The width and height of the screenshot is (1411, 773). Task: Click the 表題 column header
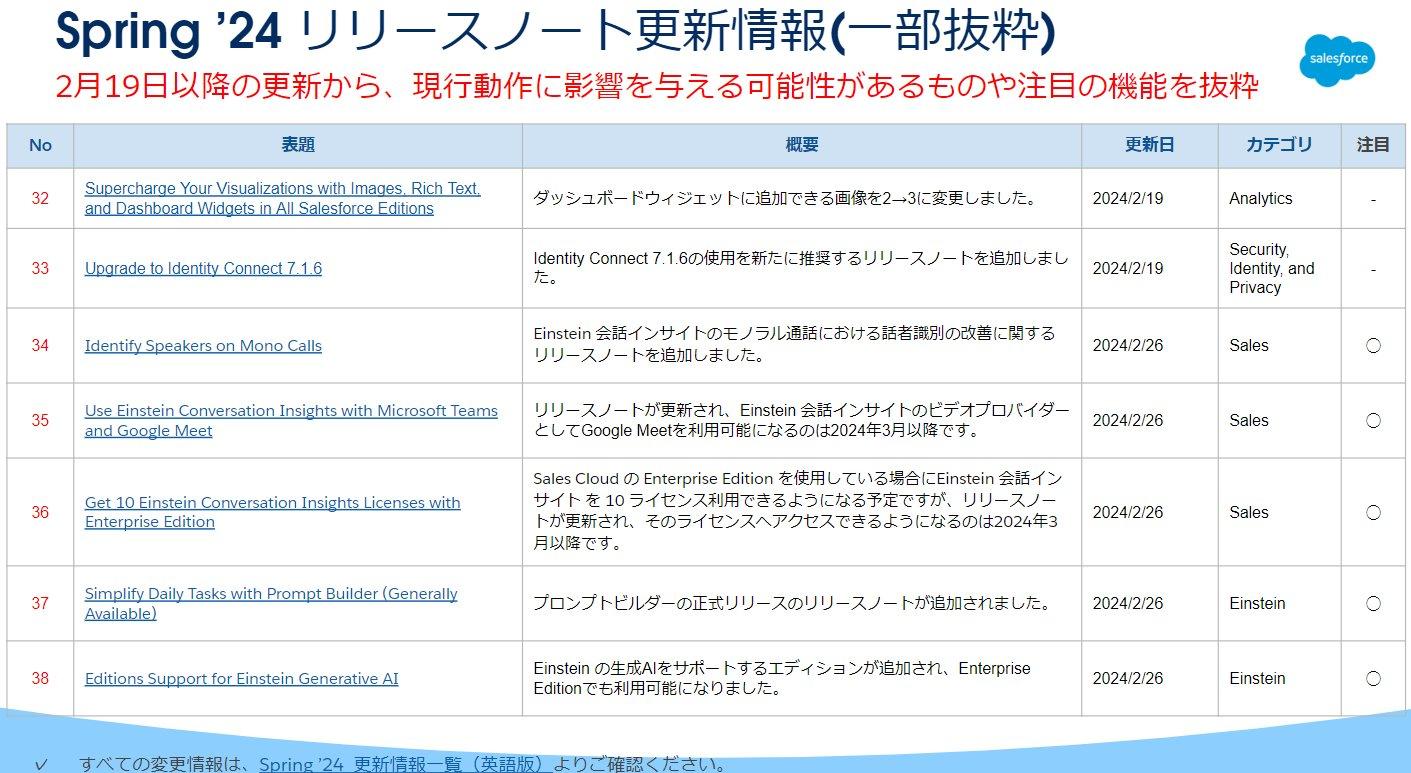(x=298, y=145)
